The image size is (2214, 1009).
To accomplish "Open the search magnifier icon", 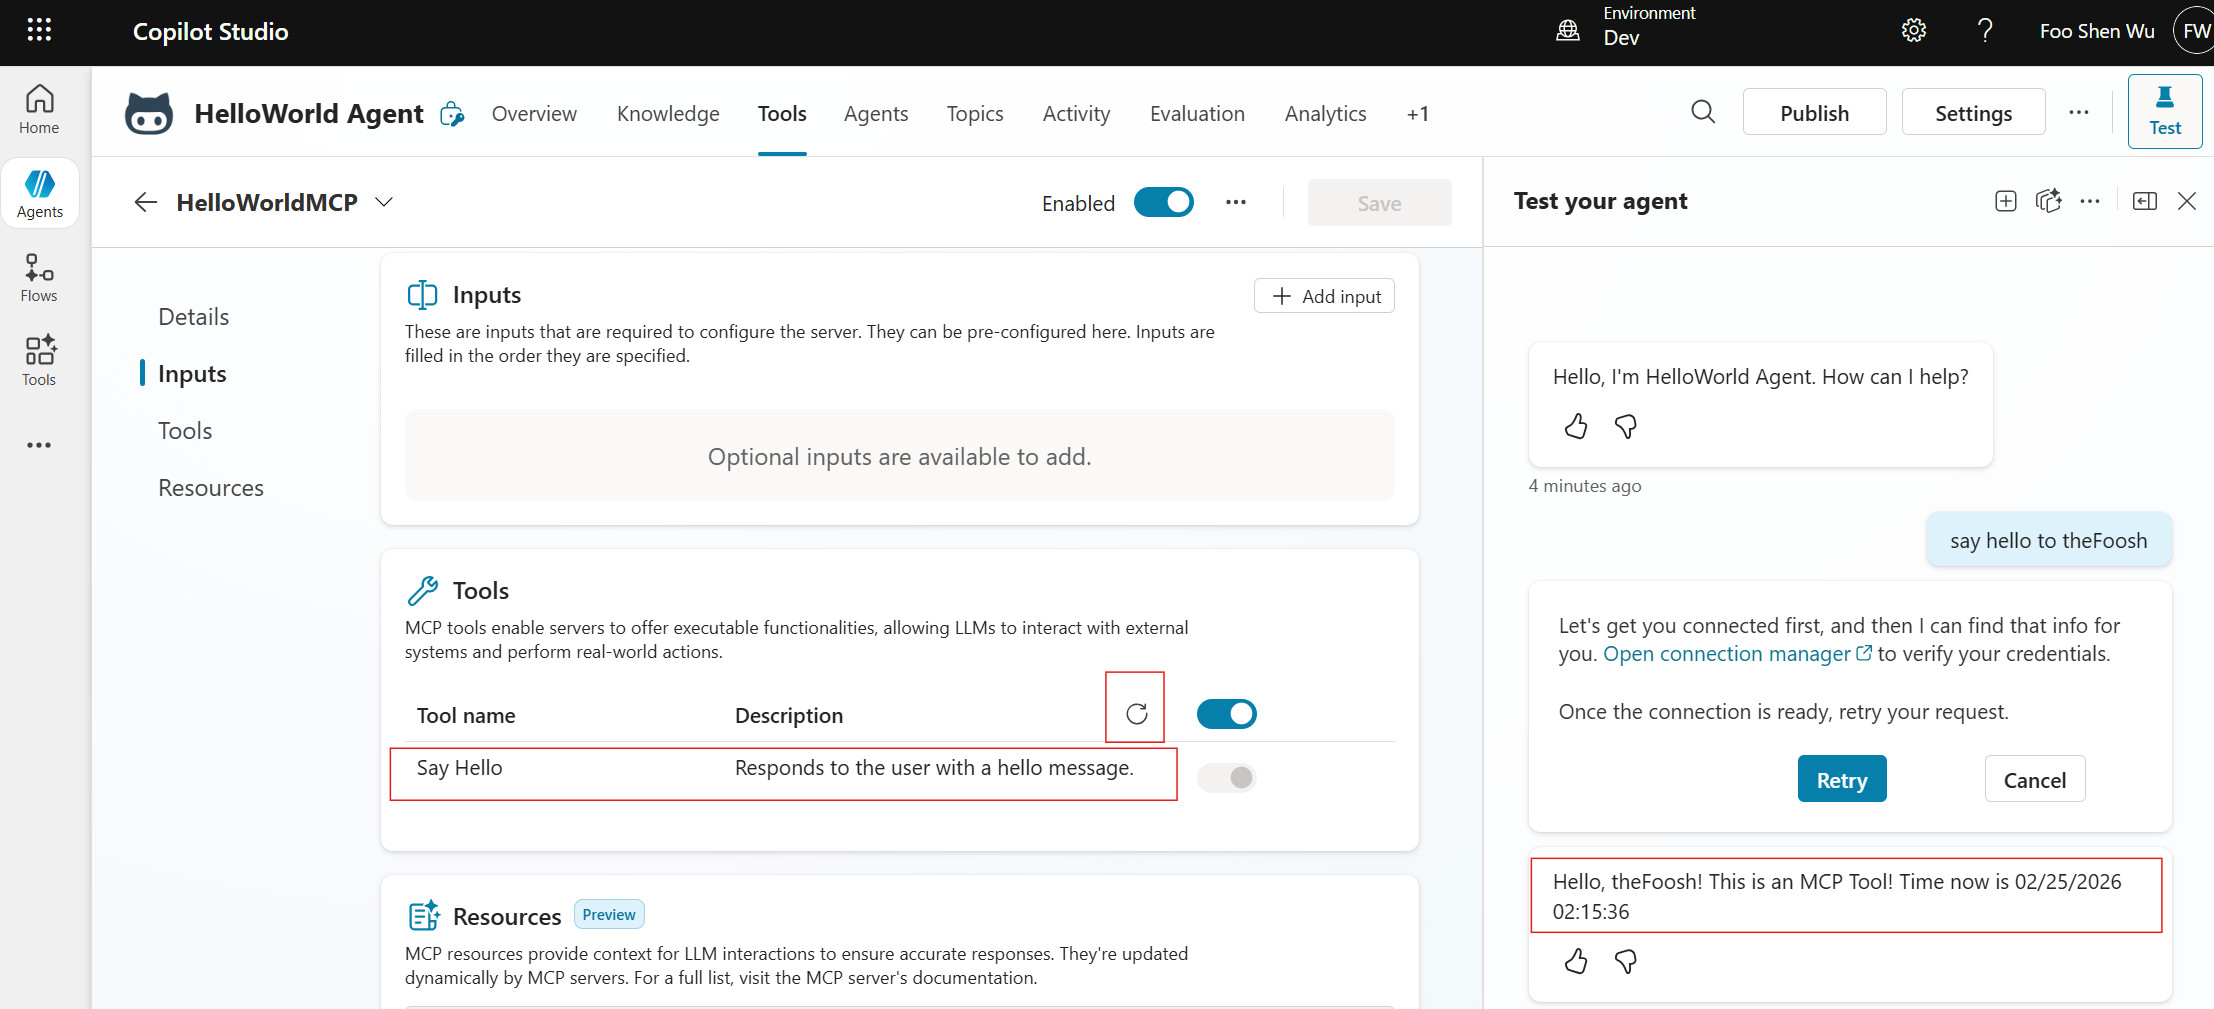I will (1703, 112).
